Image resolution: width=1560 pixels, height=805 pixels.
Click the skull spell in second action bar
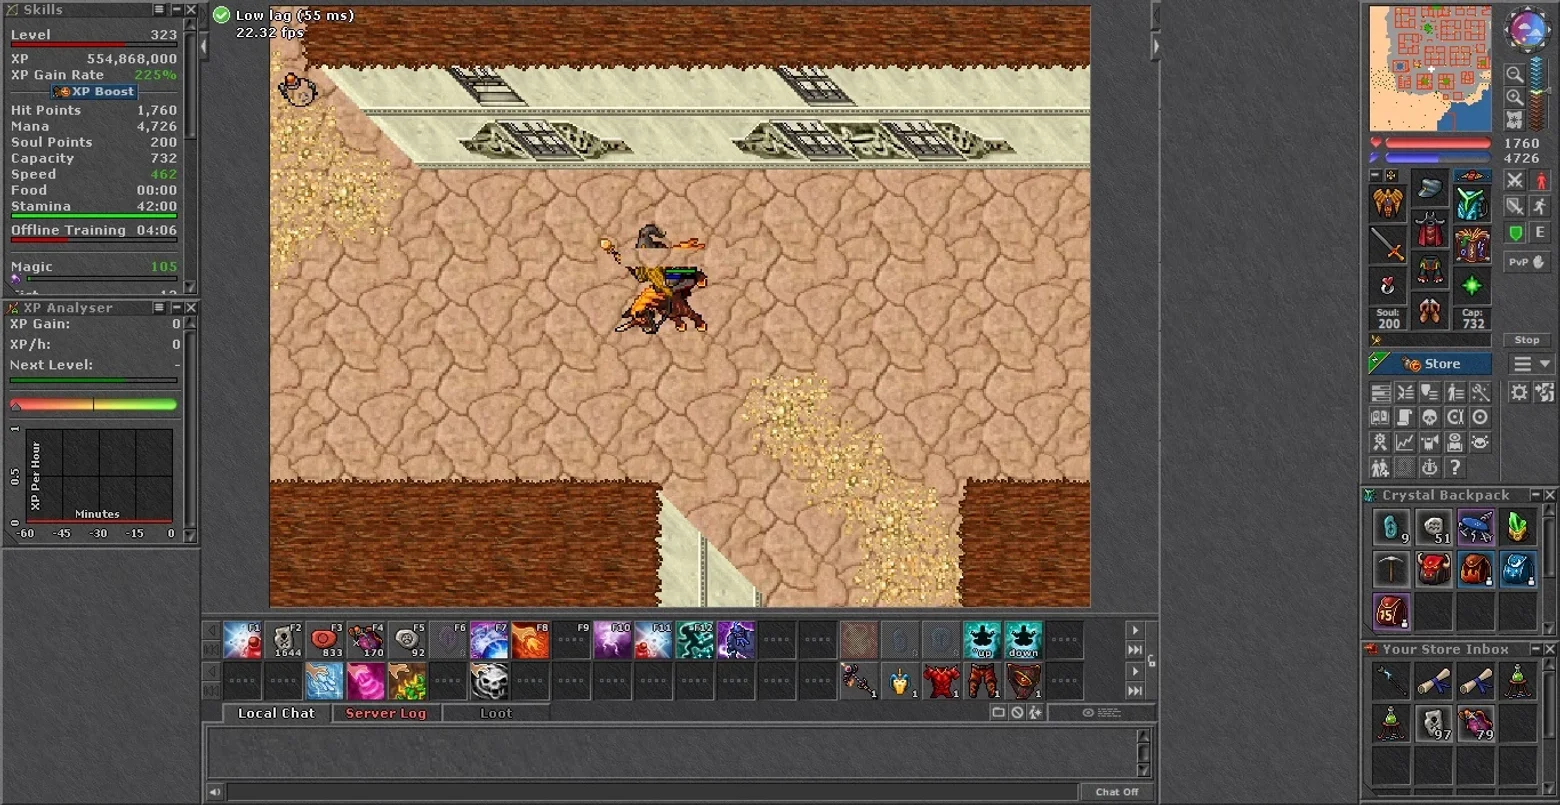click(489, 681)
